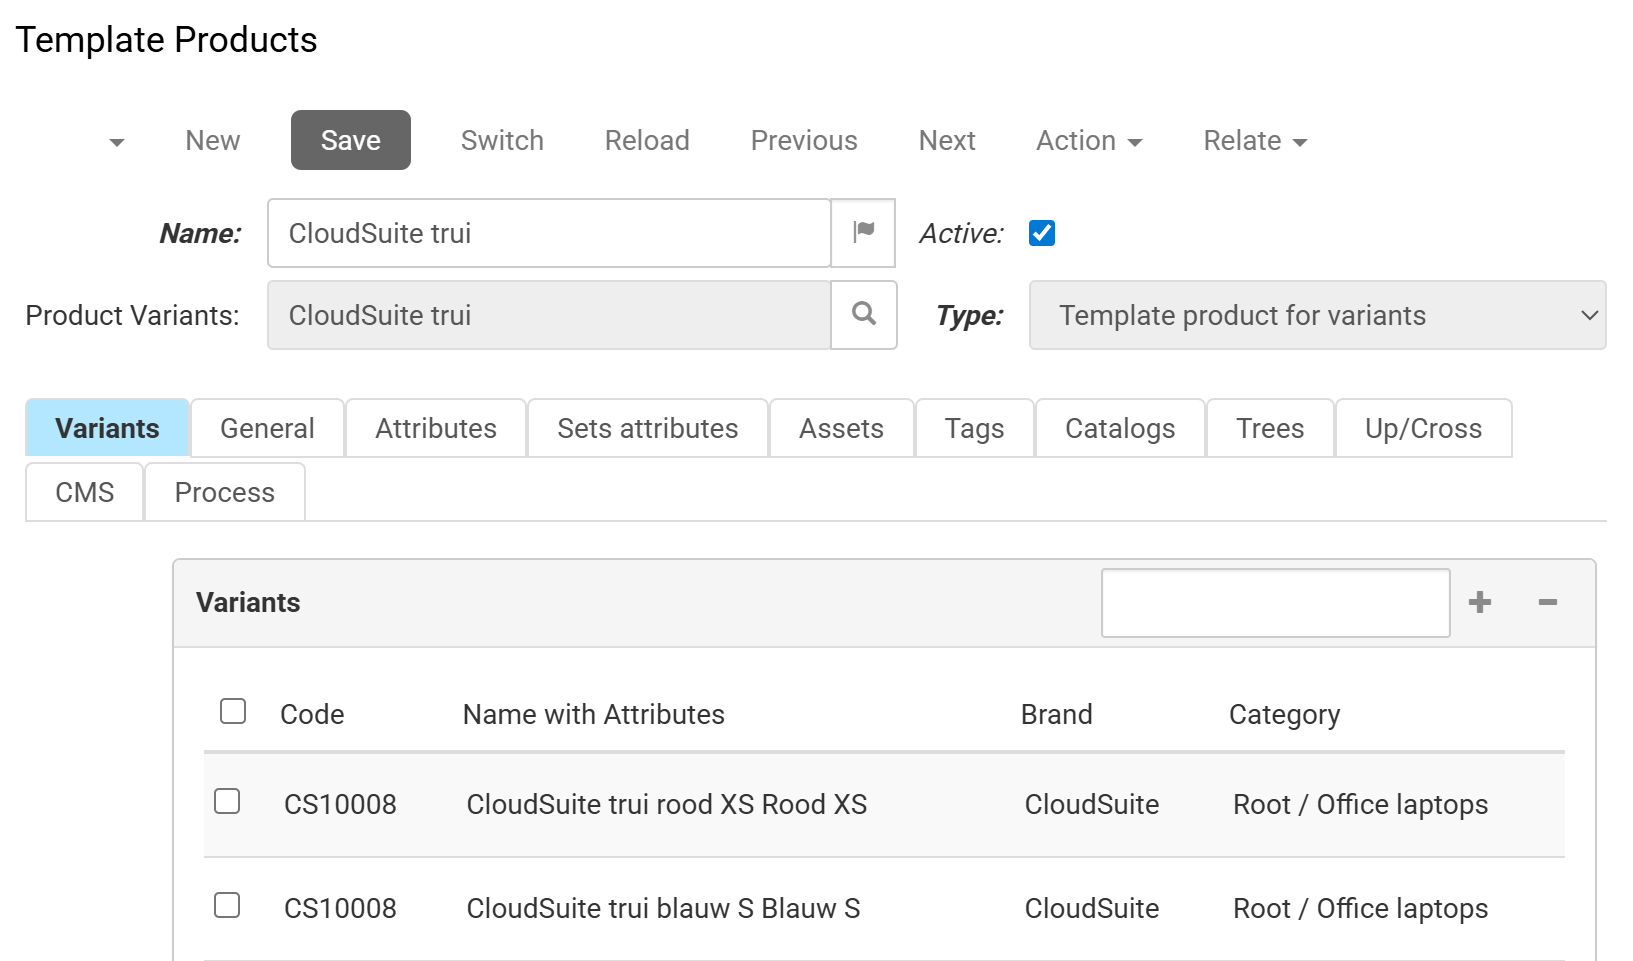Open the General tab
This screenshot has width=1633, height=961.
click(x=267, y=428)
